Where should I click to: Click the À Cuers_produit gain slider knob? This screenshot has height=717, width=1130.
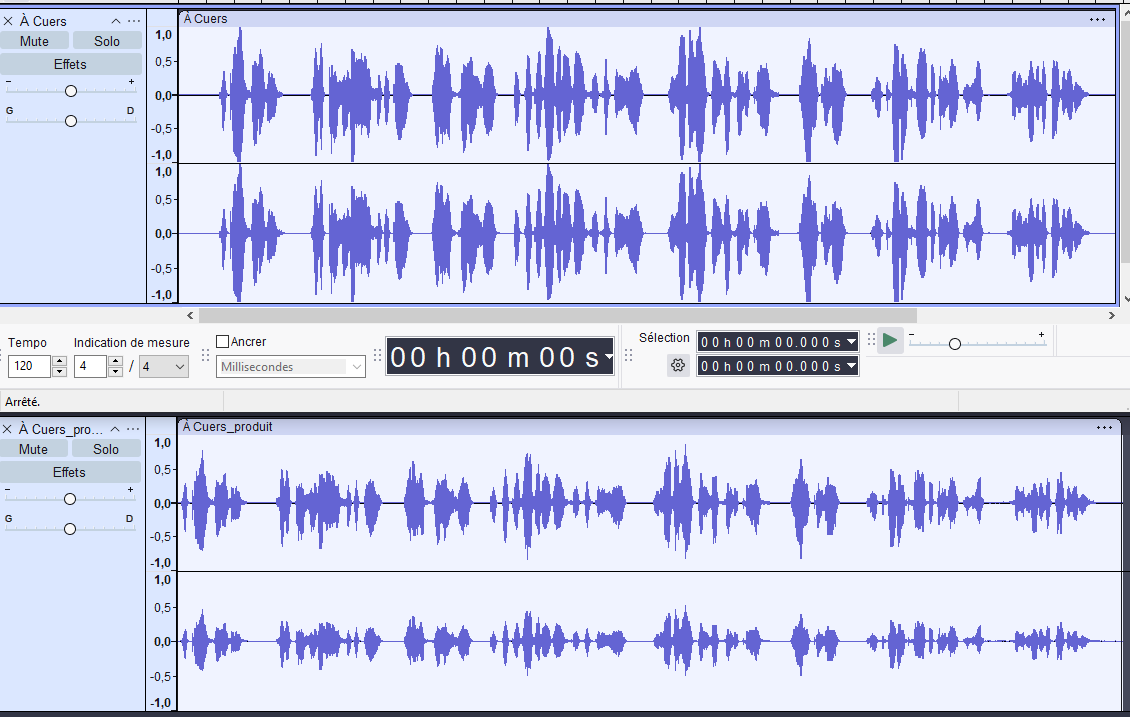pyautogui.click(x=70, y=499)
